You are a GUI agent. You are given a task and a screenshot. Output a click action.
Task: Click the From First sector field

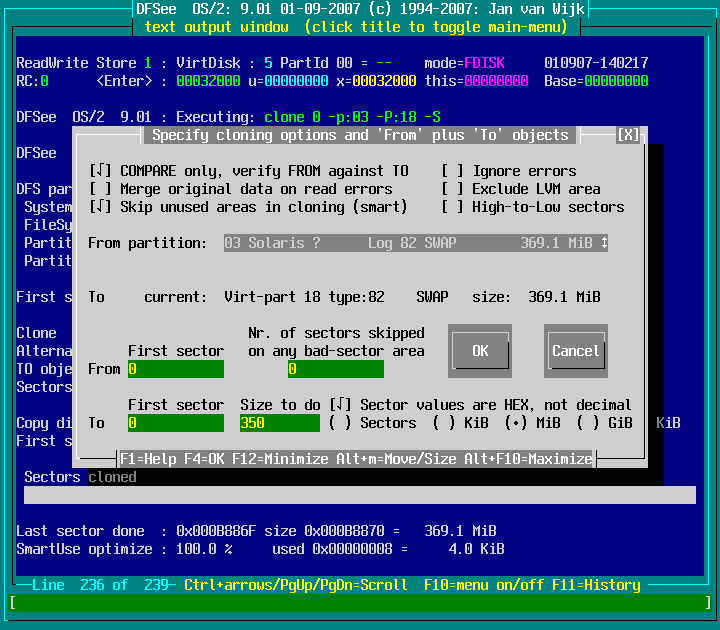175,369
